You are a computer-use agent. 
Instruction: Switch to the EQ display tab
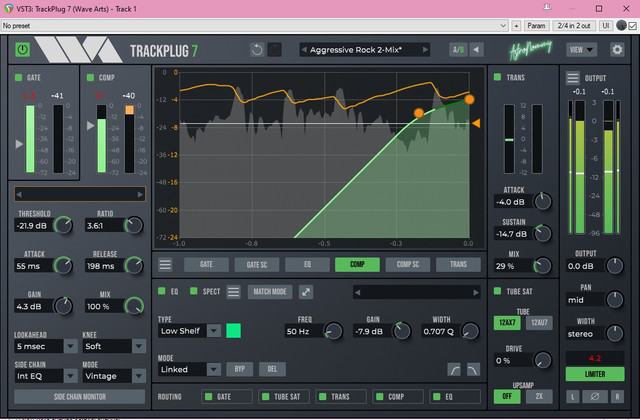point(307,264)
